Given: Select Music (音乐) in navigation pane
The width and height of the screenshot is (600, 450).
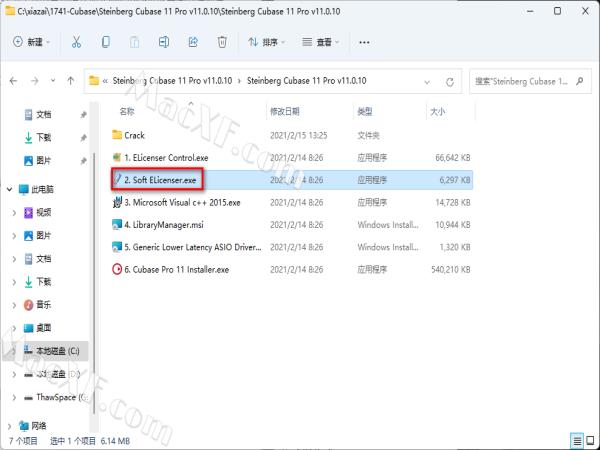Looking at the screenshot, I should click(38, 305).
